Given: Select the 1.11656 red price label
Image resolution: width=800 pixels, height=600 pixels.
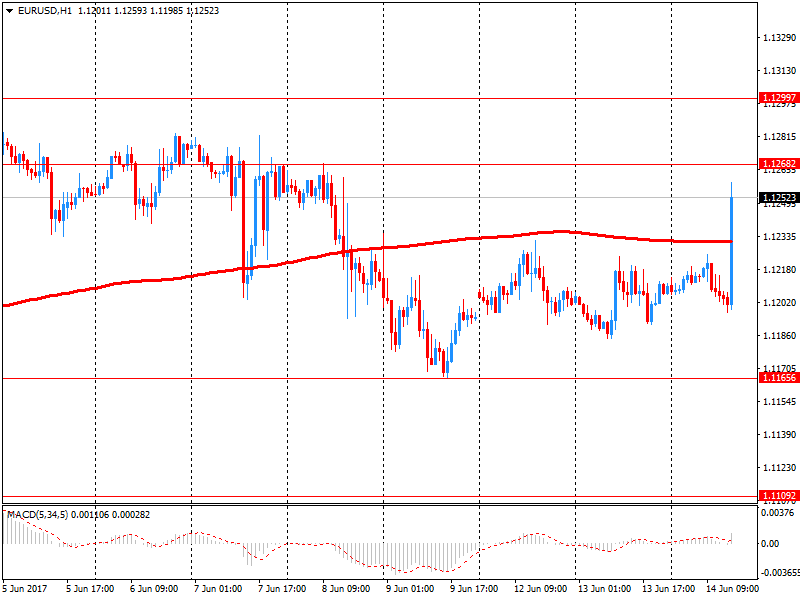Looking at the screenshot, I should coord(778,378).
